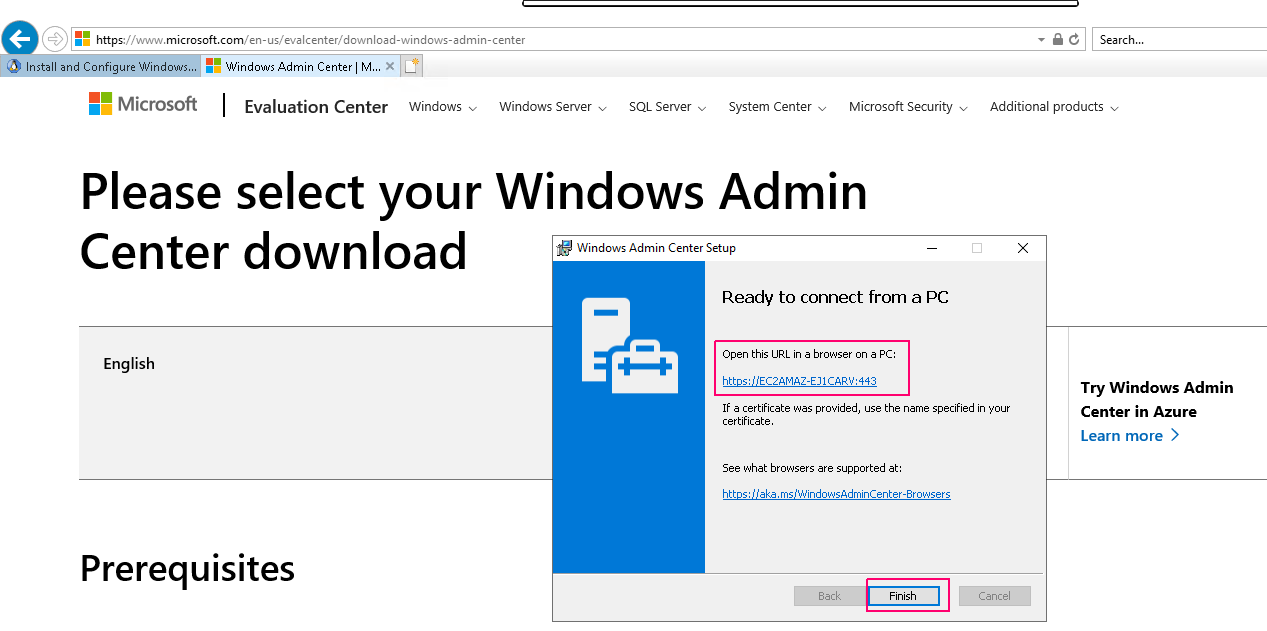Click the Microsoft logo in the page header

pyautogui.click(x=143, y=104)
